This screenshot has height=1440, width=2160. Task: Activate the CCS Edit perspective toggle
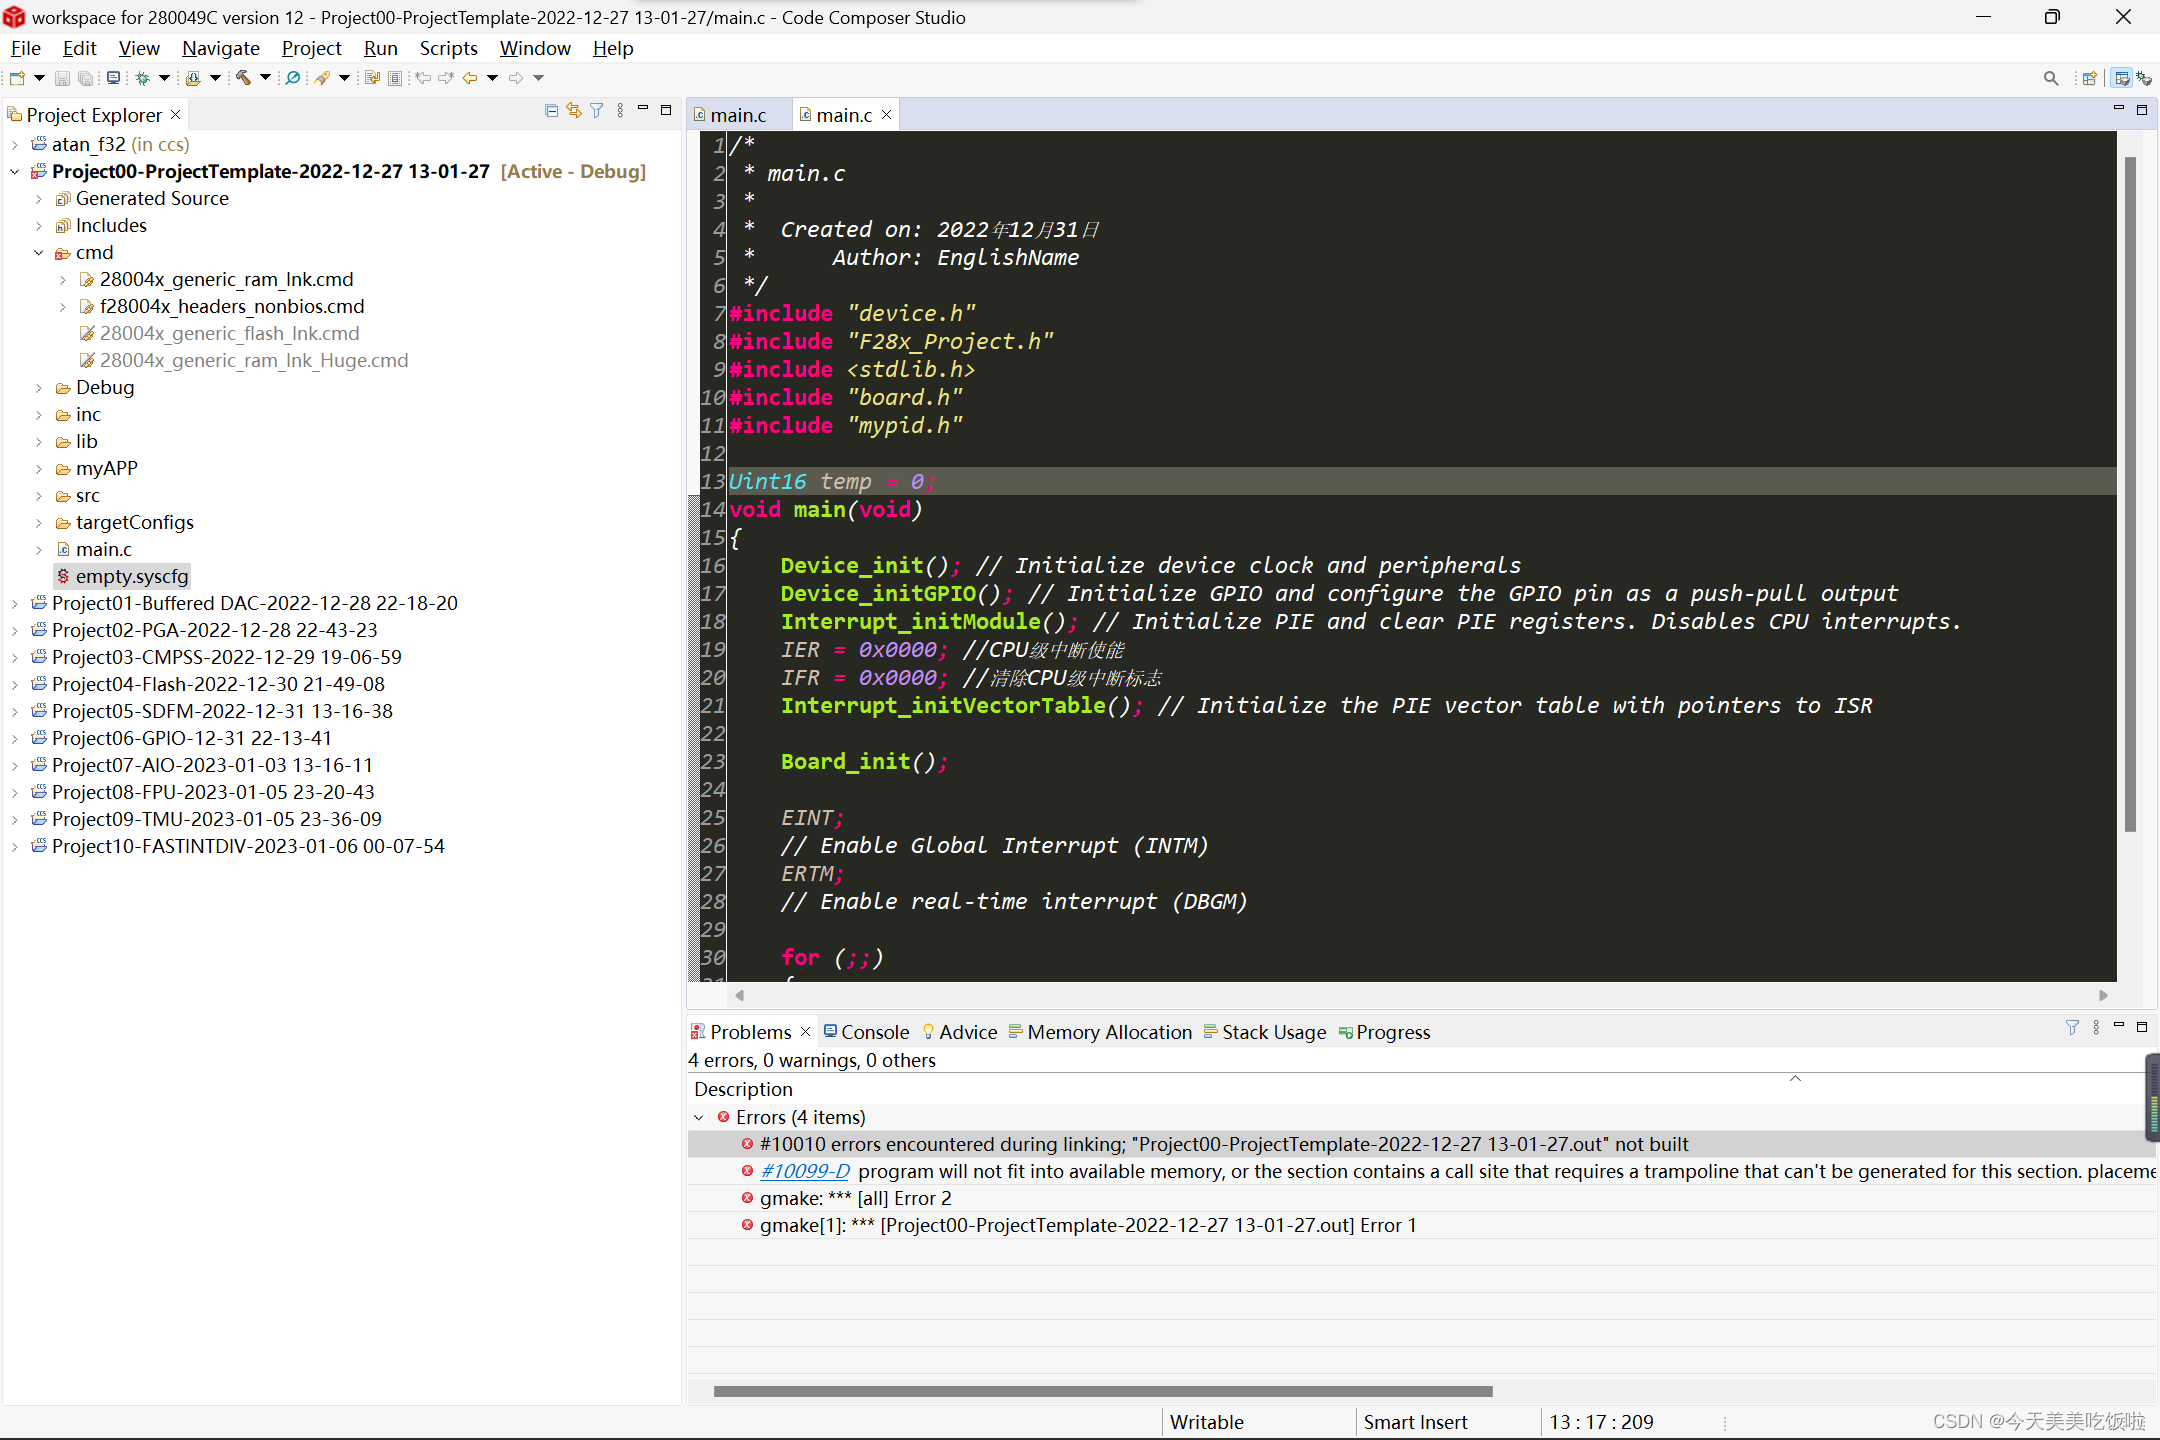click(2121, 77)
